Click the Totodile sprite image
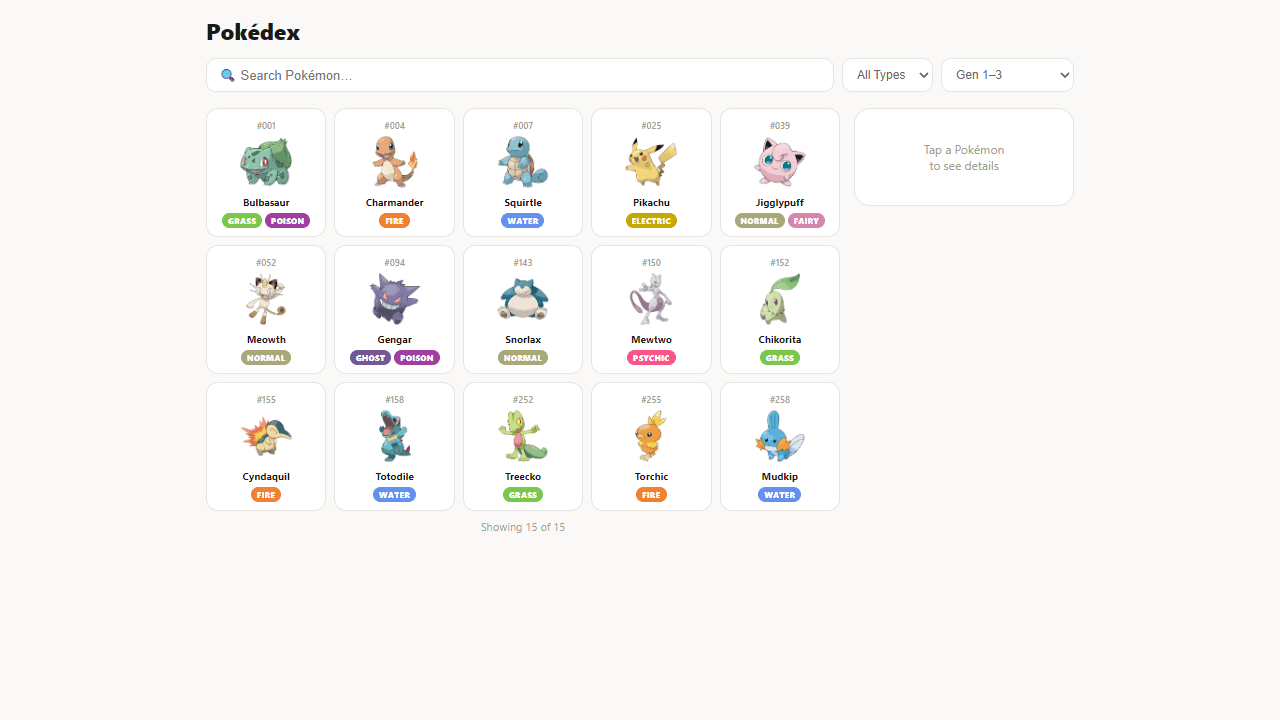The height and width of the screenshot is (720, 1280). point(394,436)
